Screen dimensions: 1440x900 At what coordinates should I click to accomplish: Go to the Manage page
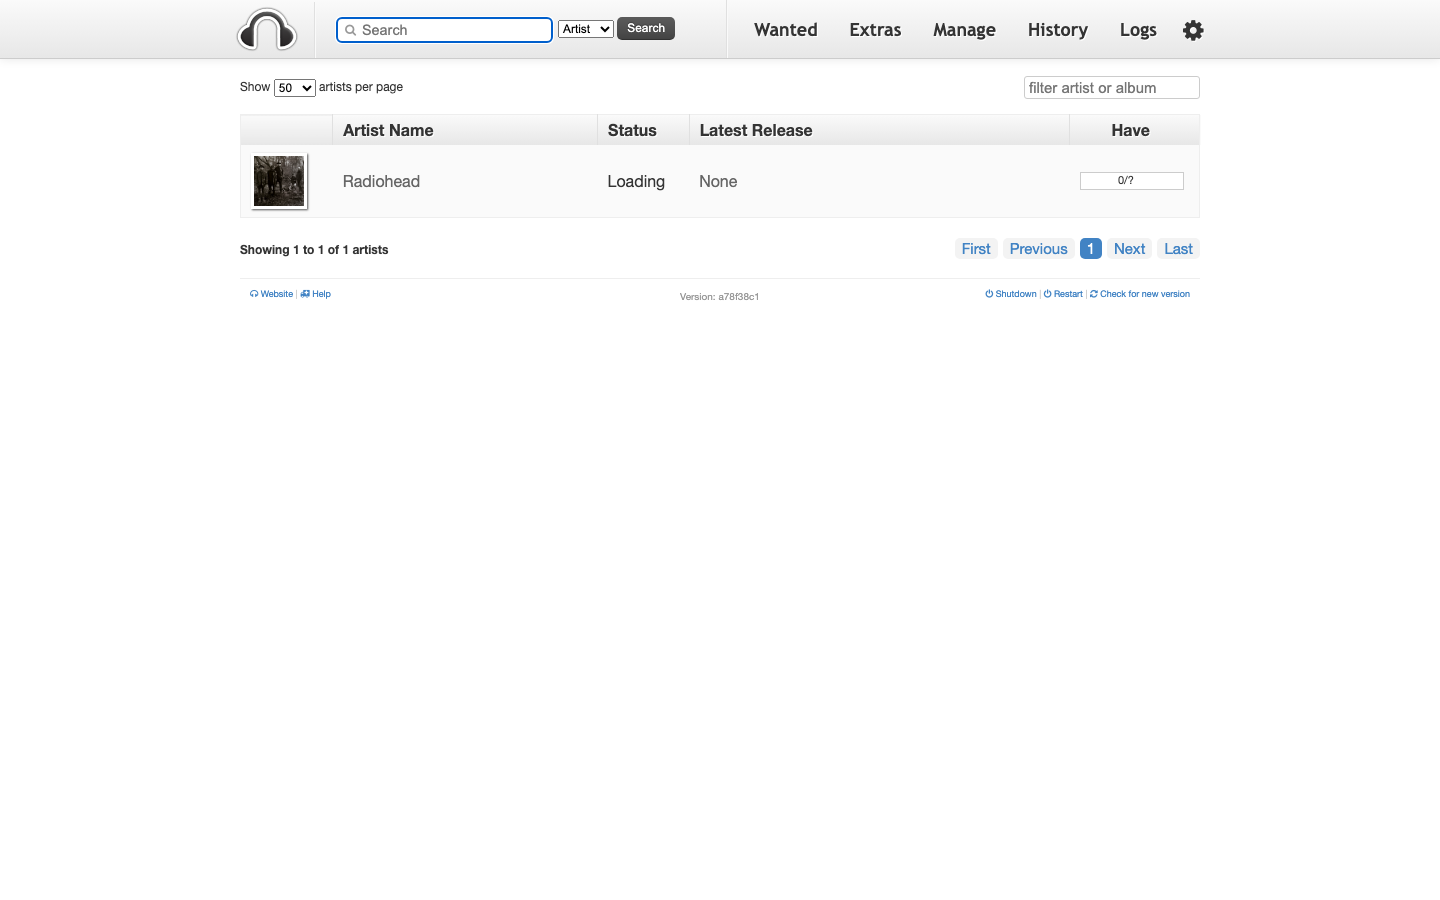click(964, 30)
